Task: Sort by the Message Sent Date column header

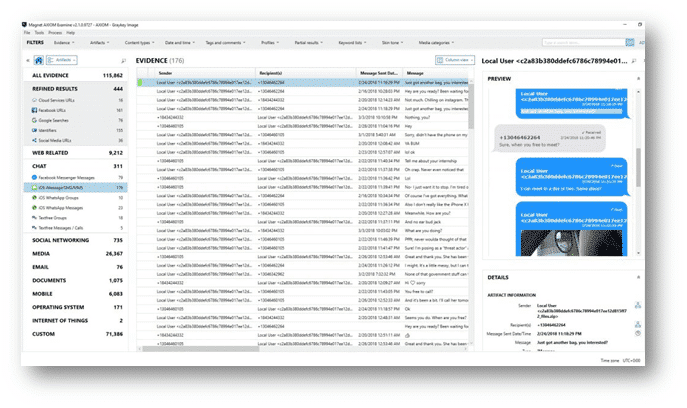Action: 379,73
